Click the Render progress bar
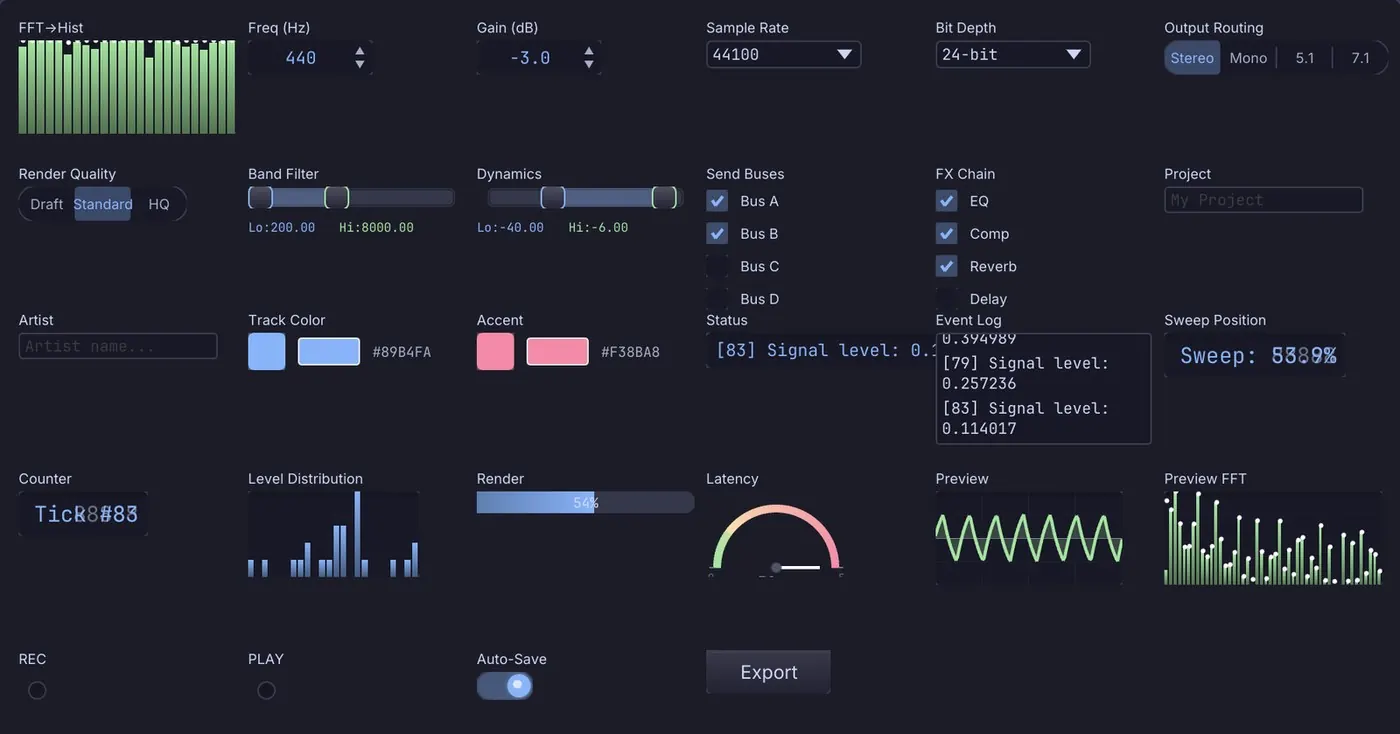This screenshot has width=1400, height=734. (586, 502)
